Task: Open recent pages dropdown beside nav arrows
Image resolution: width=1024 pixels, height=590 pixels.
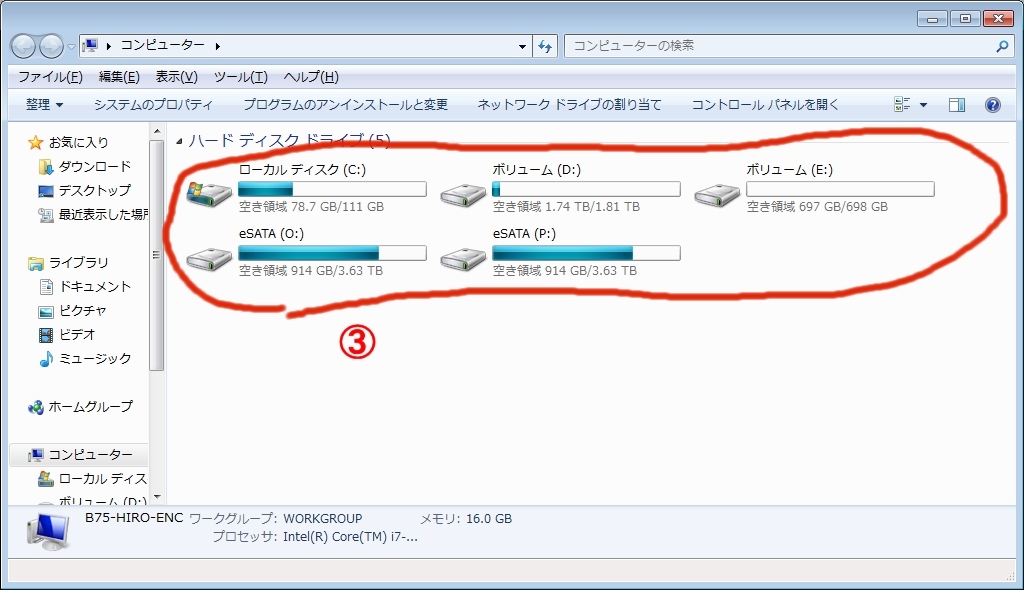Action: click(71, 47)
